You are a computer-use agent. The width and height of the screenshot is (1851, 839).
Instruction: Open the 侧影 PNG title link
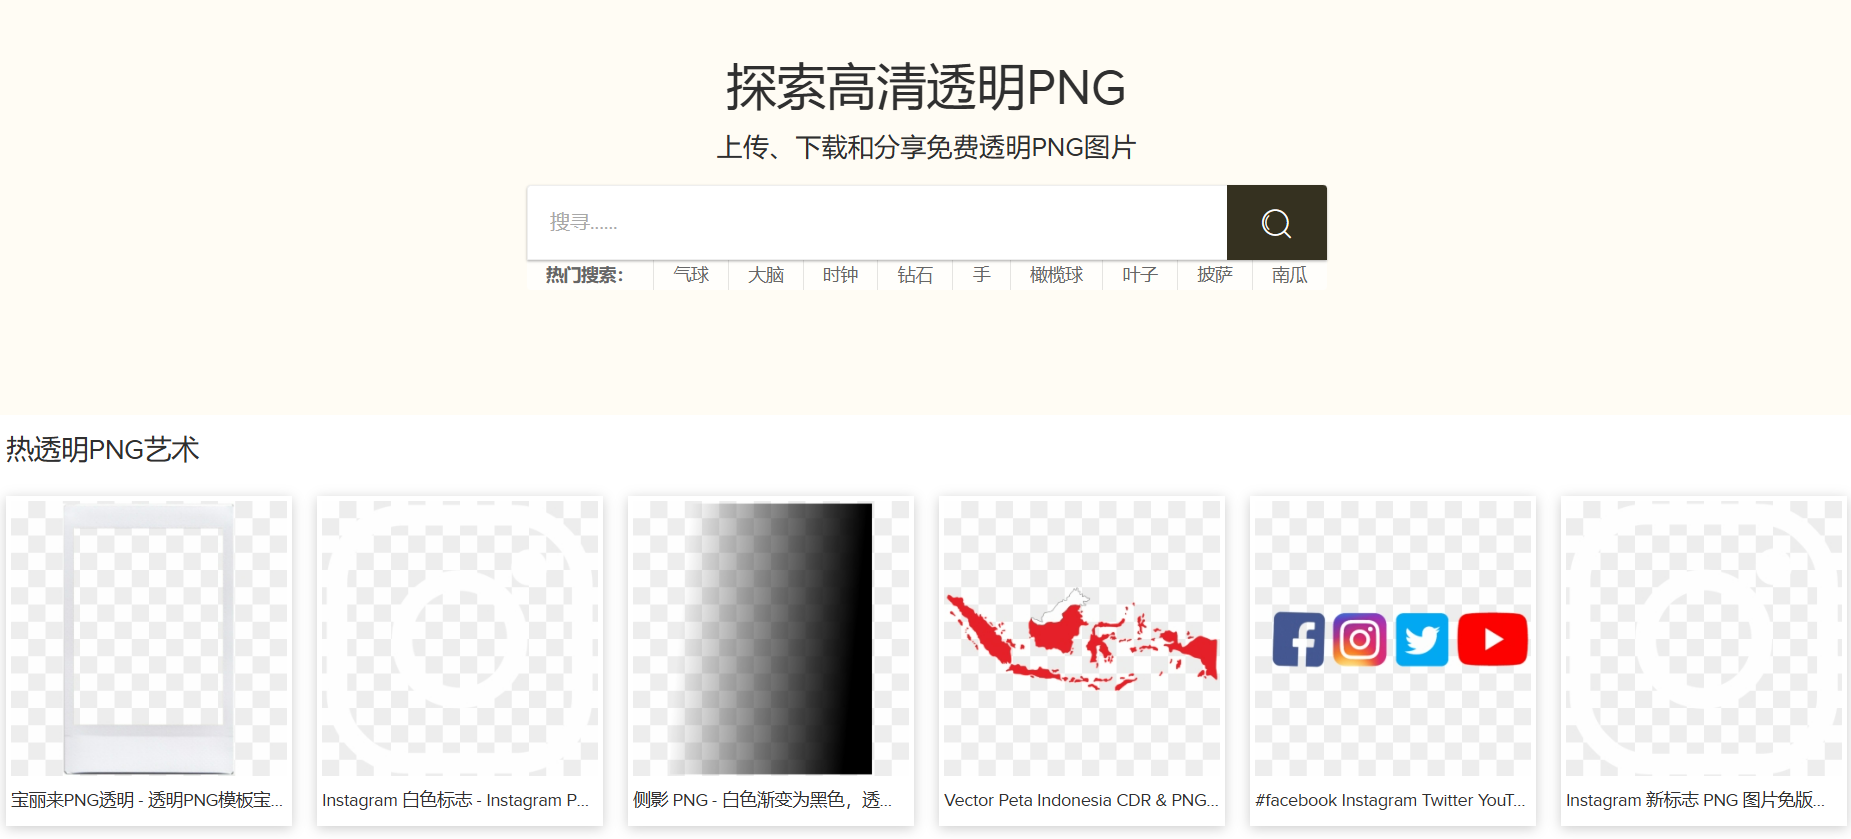coord(763,800)
